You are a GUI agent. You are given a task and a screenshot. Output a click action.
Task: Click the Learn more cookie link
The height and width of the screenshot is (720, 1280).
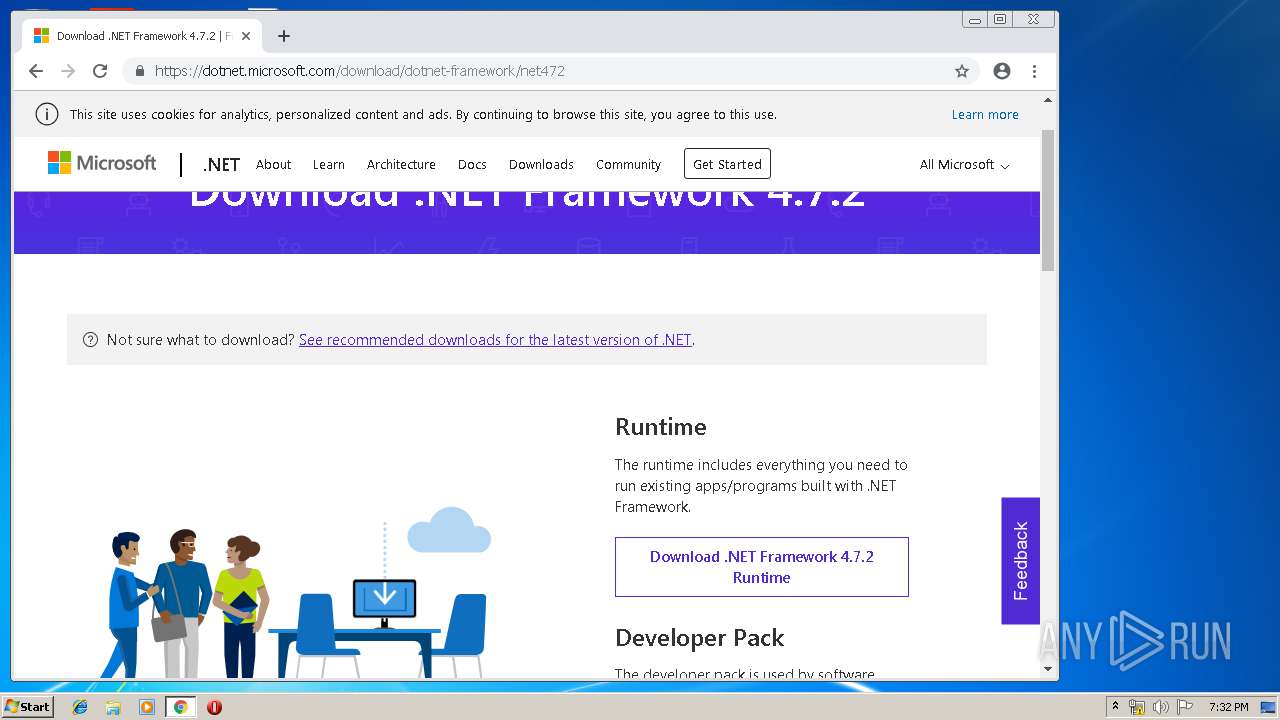(x=985, y=114)
